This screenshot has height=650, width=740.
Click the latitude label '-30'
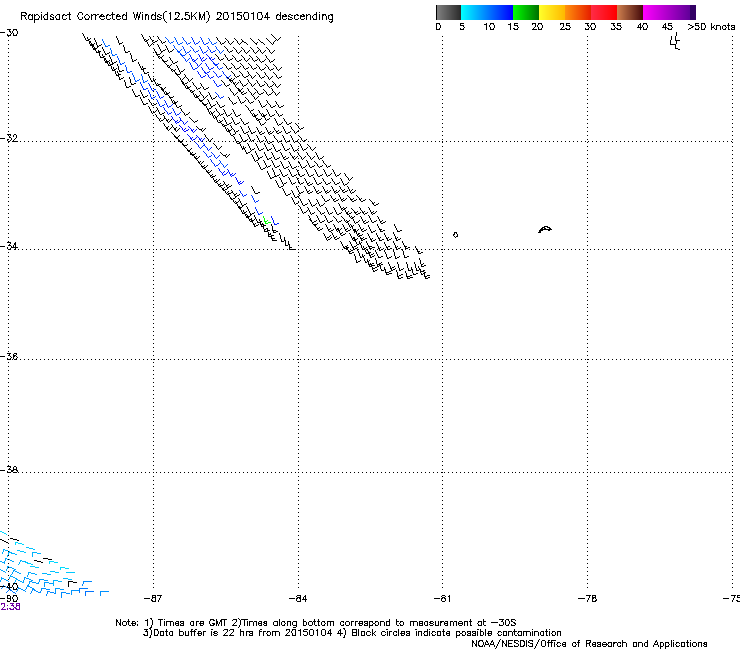[x=9, y=33]
